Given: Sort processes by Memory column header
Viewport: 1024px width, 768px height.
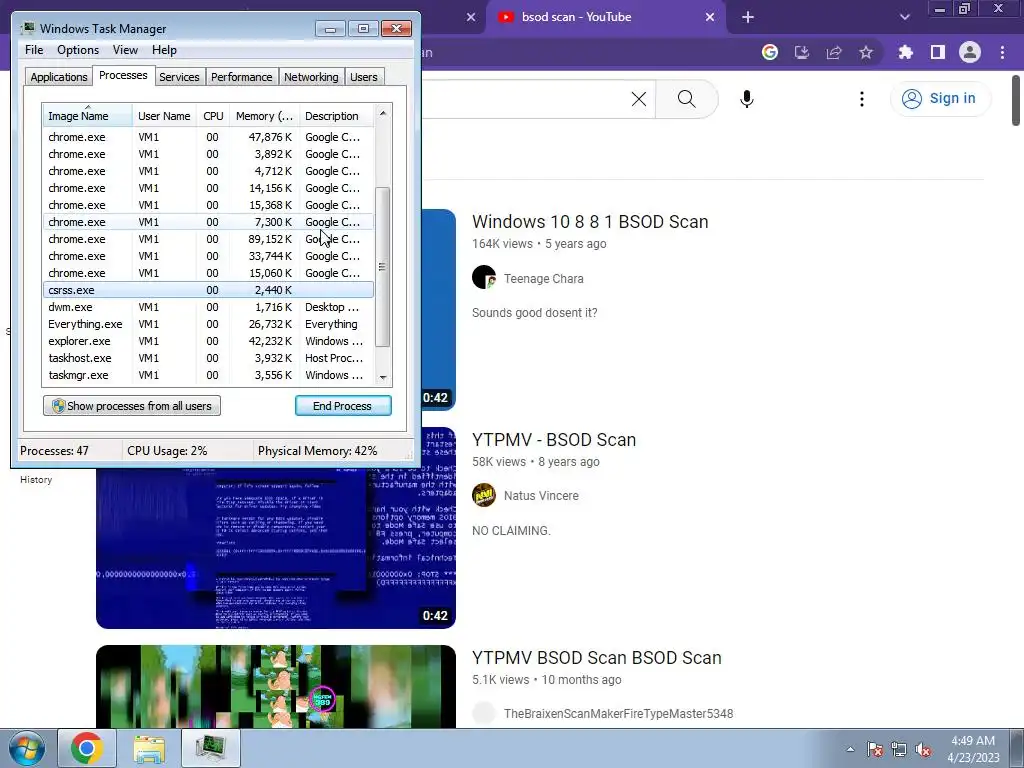Looking at the screenshot, I should point(264,116).
